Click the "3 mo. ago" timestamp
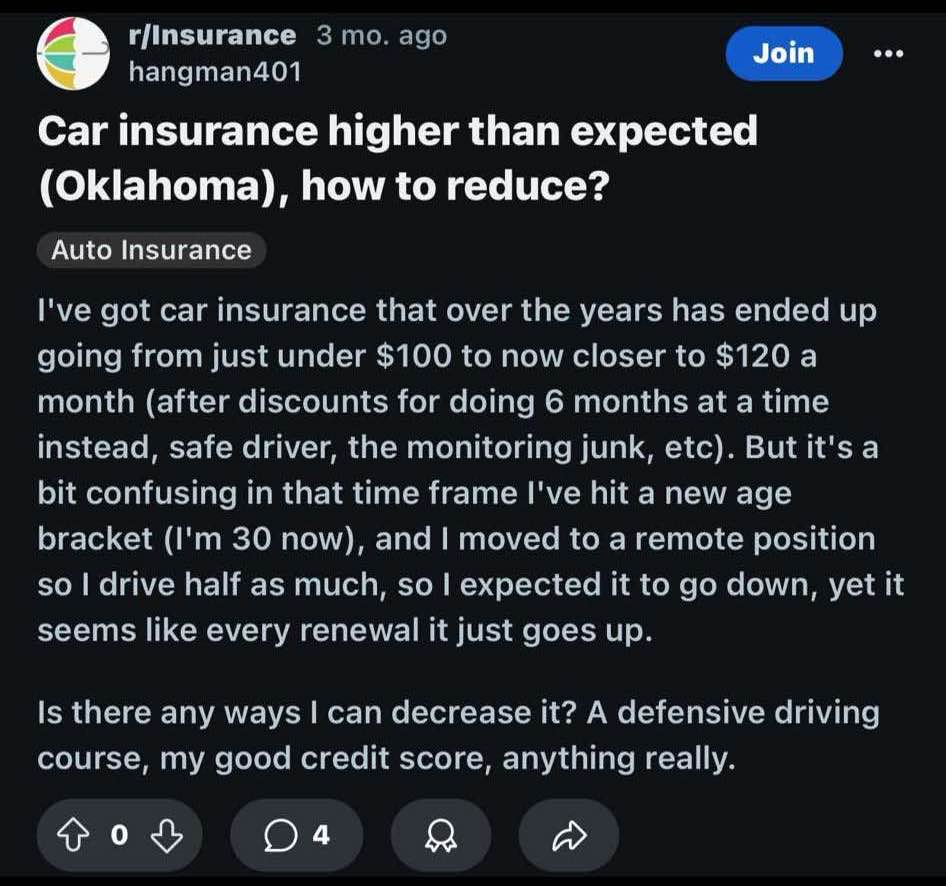This screenshot has width=946, height=886. pos(380,34)
